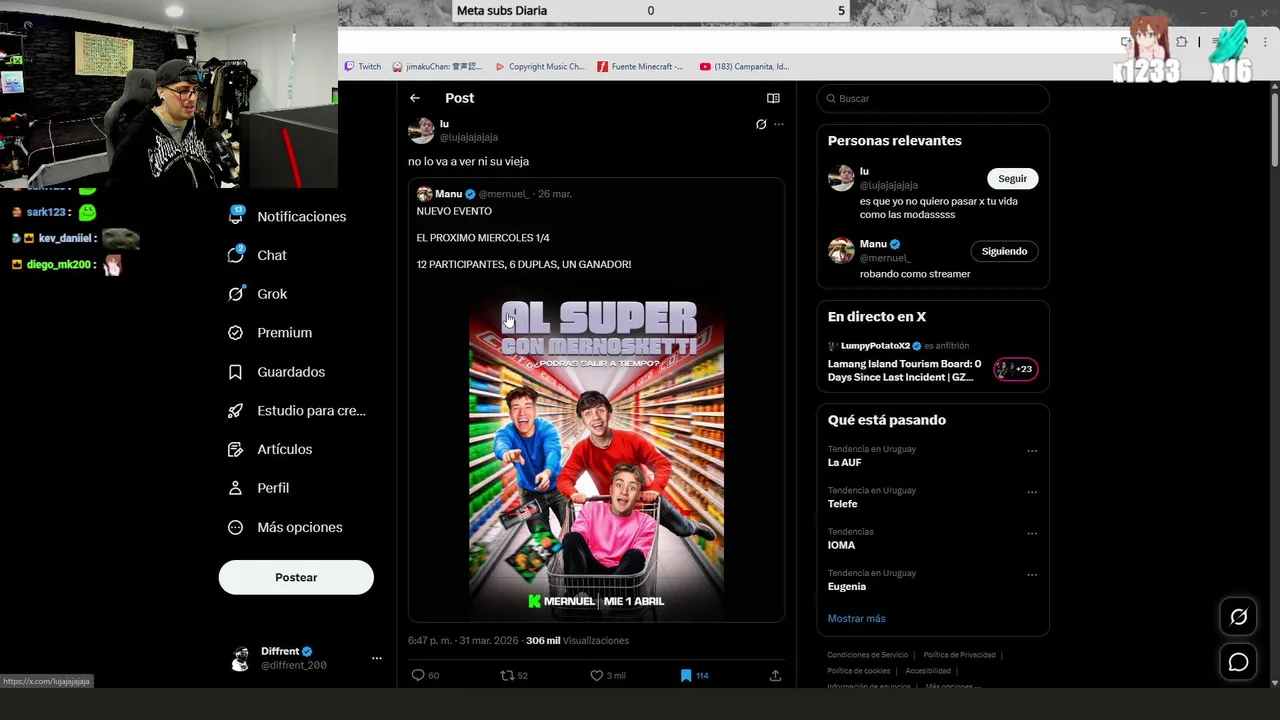Open Manu's avatar in the quoted post

pyautogui.click(x=424, y=193)
